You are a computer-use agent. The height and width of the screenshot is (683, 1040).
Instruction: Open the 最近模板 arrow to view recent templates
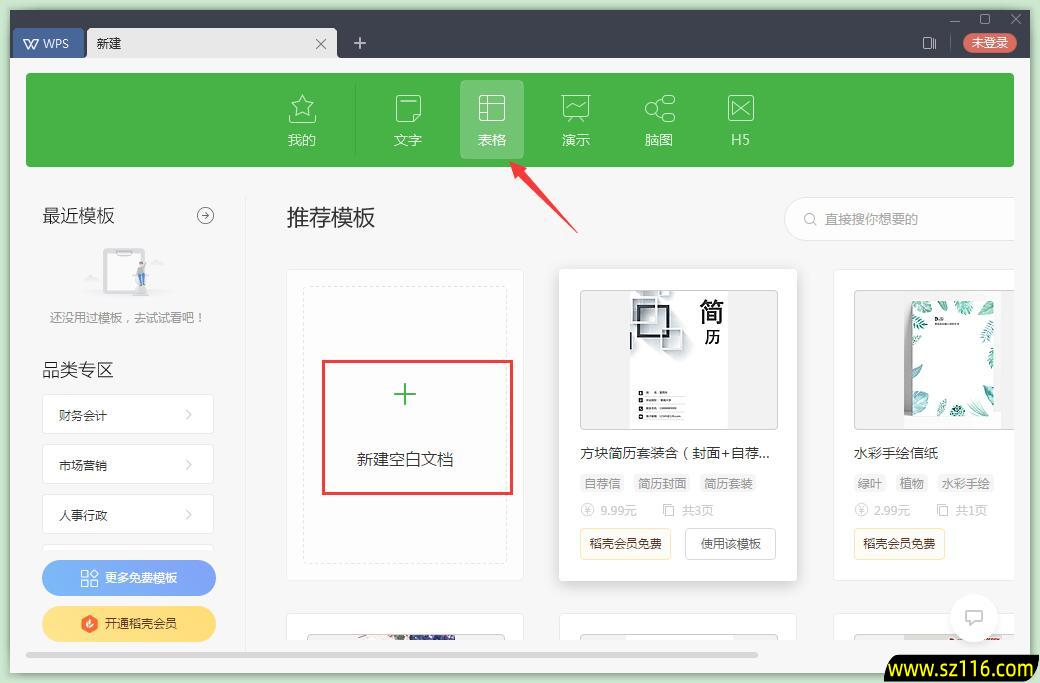tap(205, 215)
